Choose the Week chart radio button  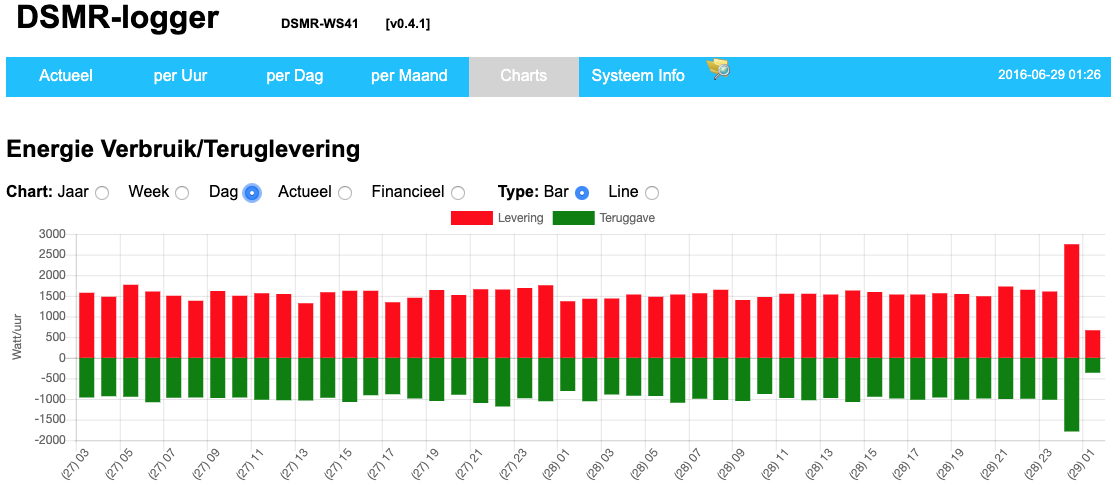coord(182,193)
